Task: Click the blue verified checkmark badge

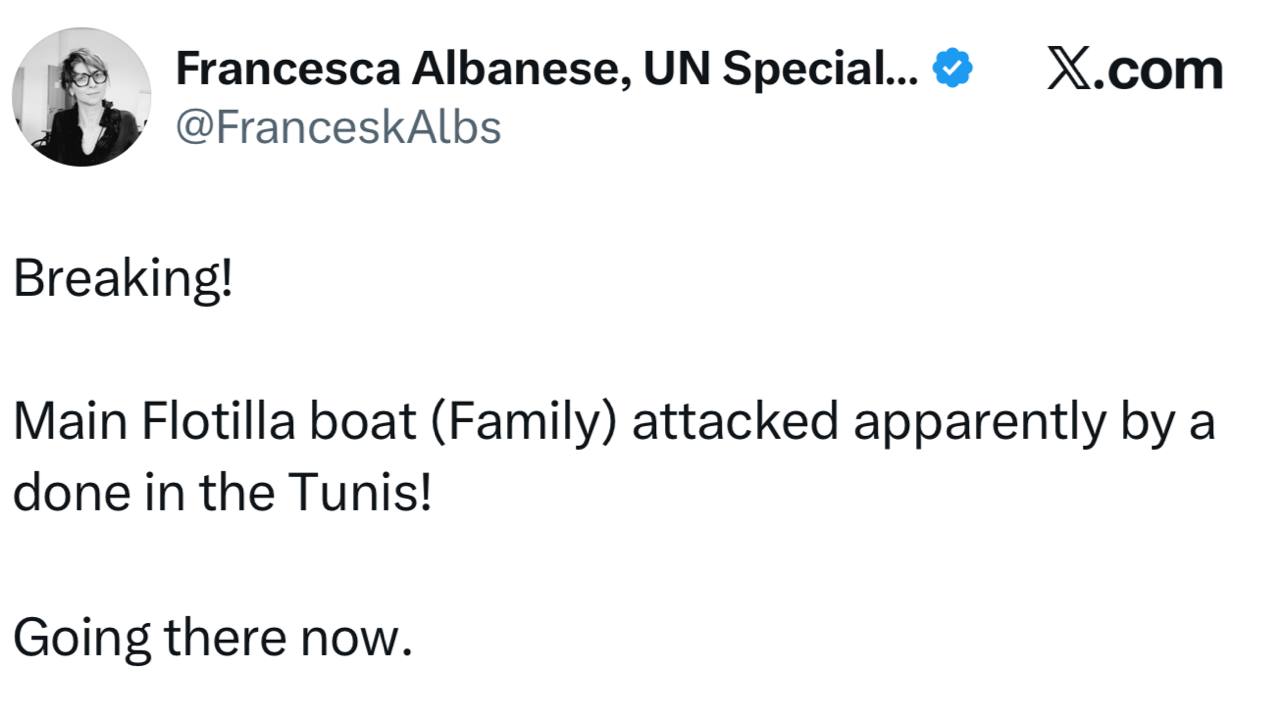Action: point(952,70)
